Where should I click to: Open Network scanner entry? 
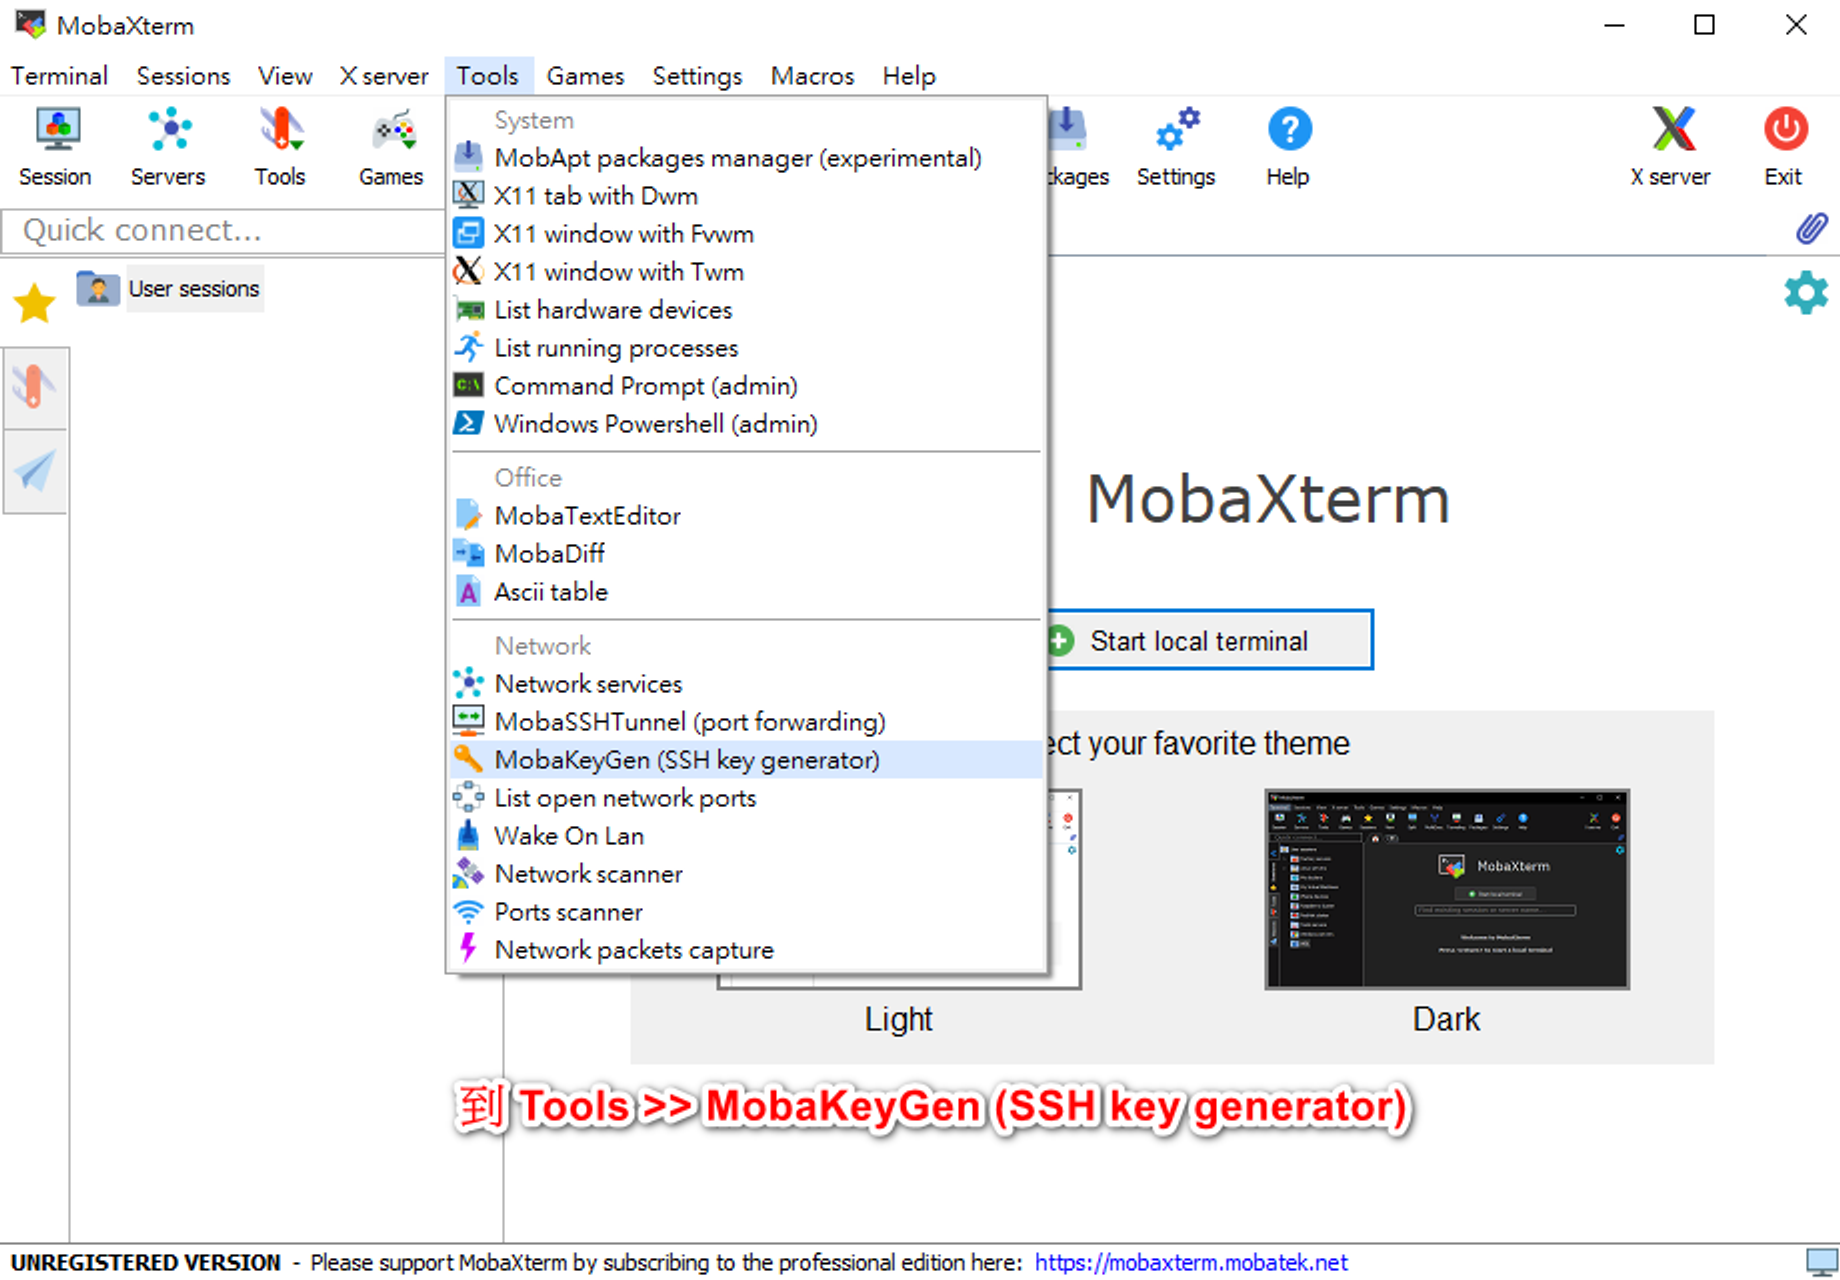point(746,874)
